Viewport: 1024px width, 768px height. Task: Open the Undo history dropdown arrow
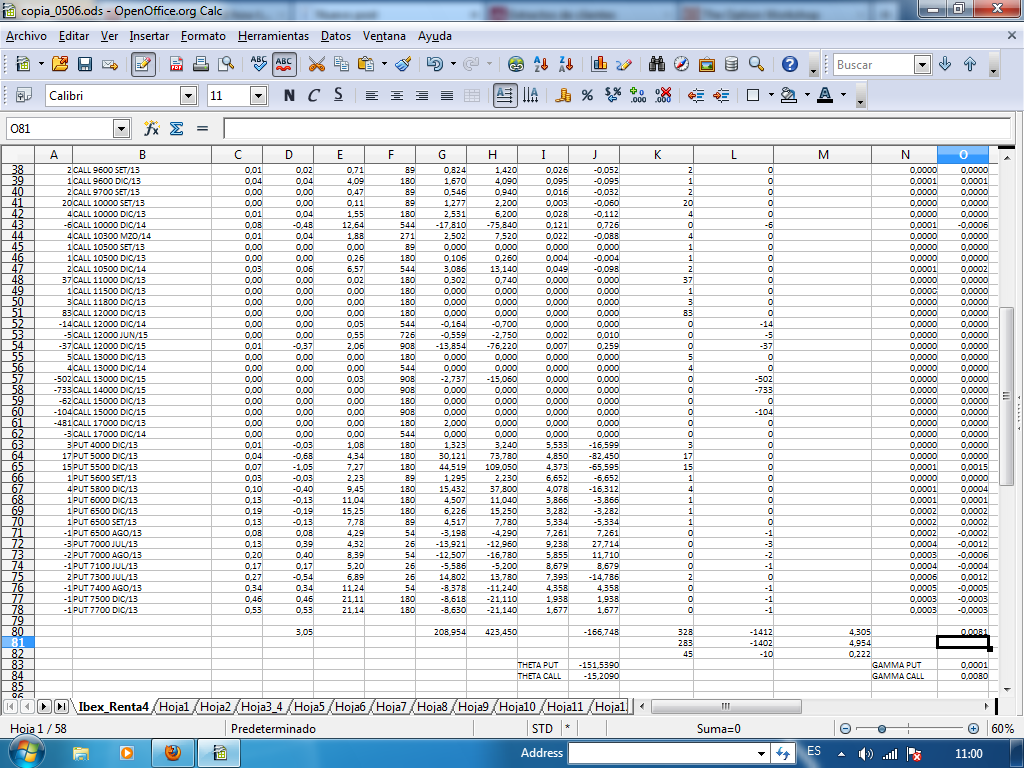tap(453, 64)
